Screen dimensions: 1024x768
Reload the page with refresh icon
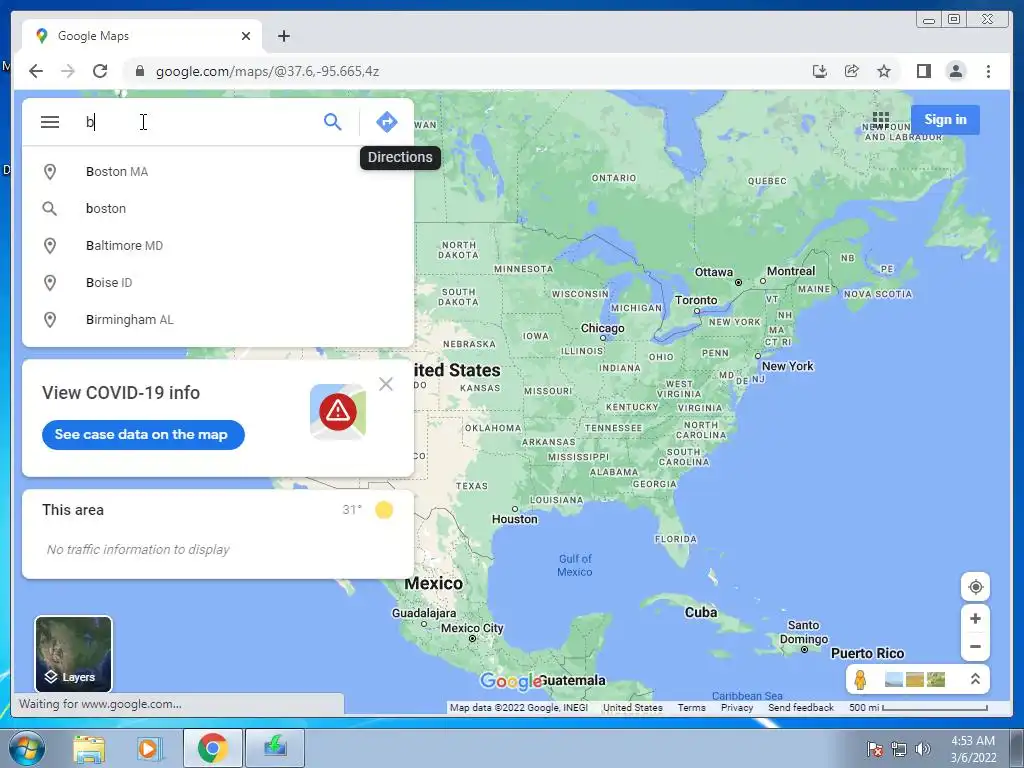click(100, 71)
